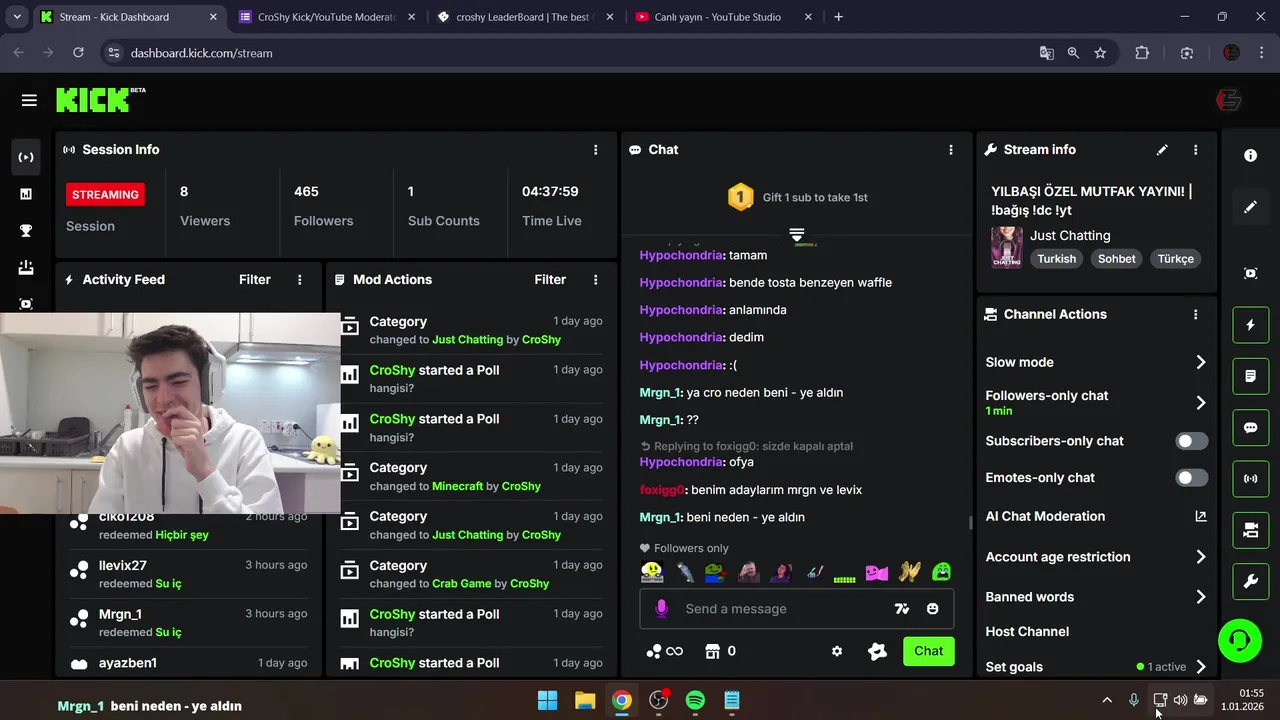Open the analytics bar-chart sidebar icon
Screen dimensions: 1280x720
(x=26, y=194)
